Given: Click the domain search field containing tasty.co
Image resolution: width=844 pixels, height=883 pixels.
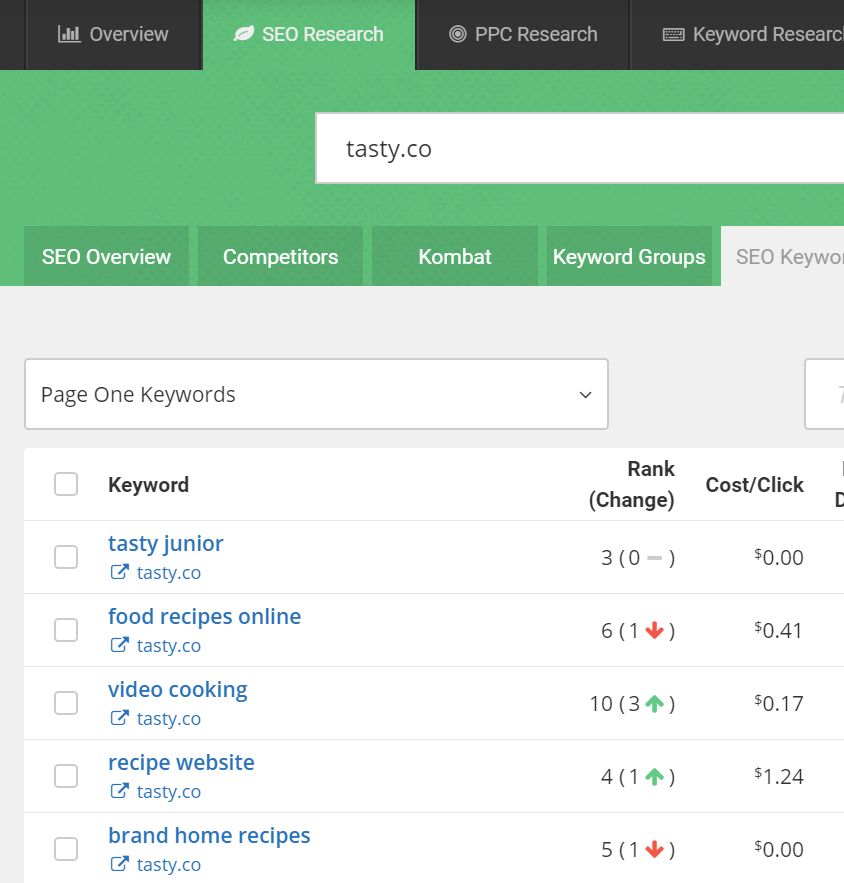Looking at the screenshot, I should (x=580, y=148).
